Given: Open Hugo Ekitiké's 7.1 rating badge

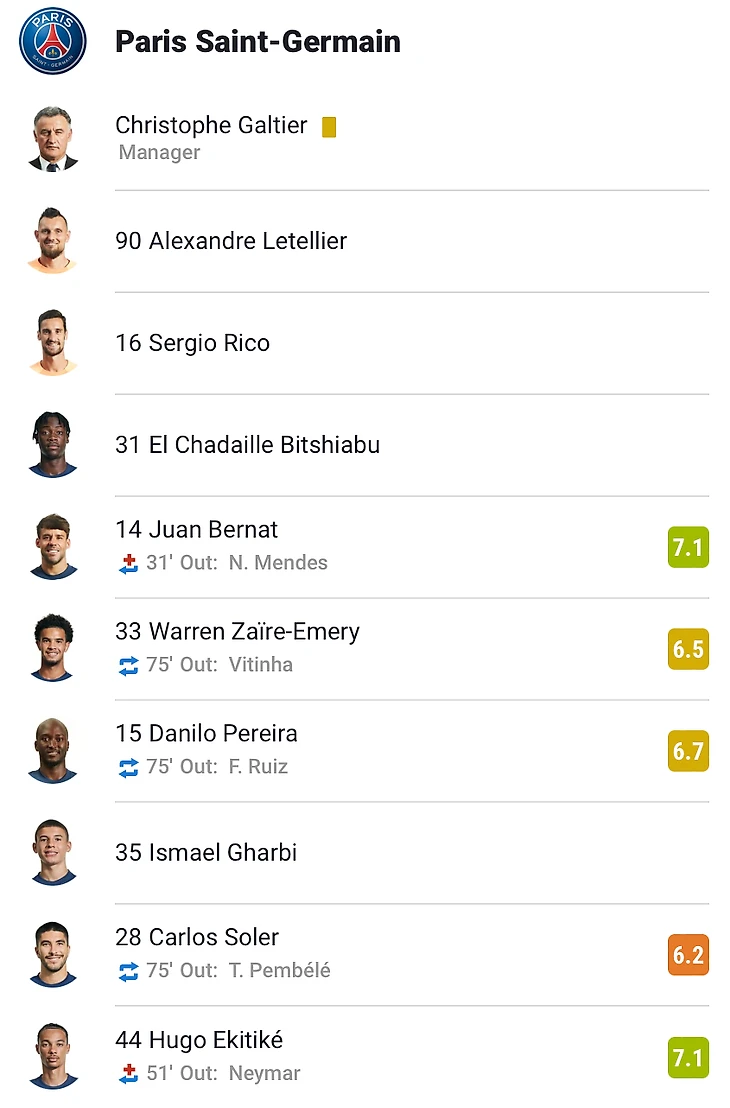Looking at the screenshot, I should [688, 1057].
